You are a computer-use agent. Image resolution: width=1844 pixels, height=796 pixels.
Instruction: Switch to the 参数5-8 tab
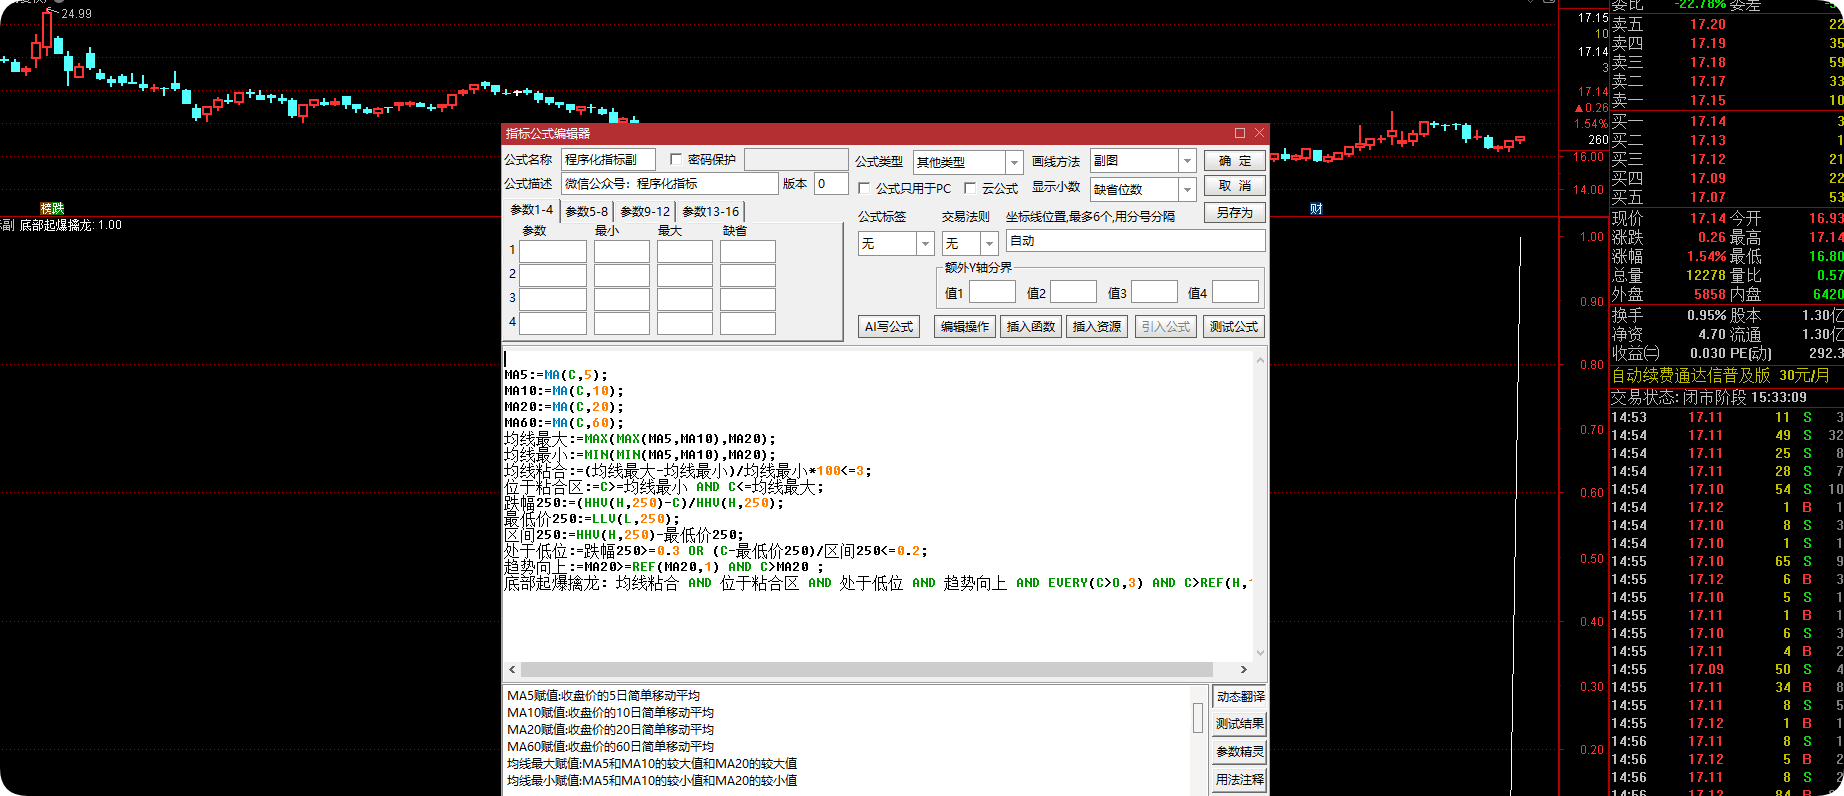[x=586, y=211]
